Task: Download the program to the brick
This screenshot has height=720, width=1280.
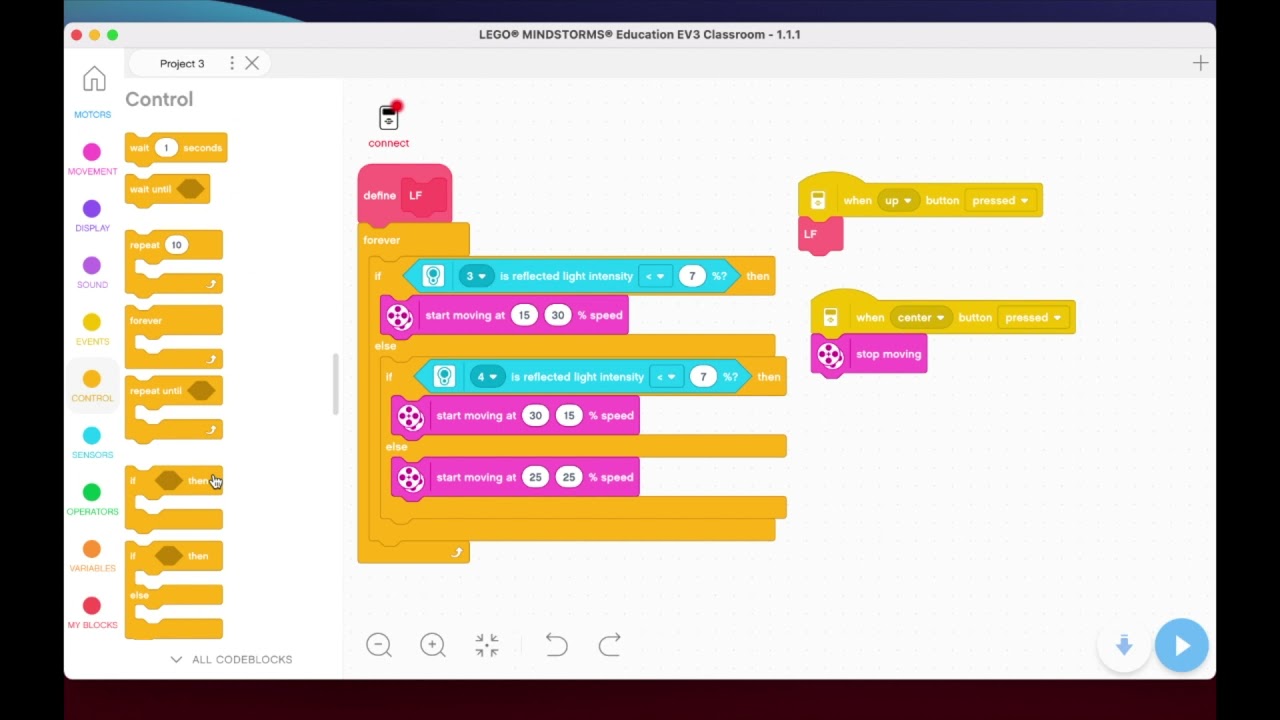Action: tap(1124, 646)
